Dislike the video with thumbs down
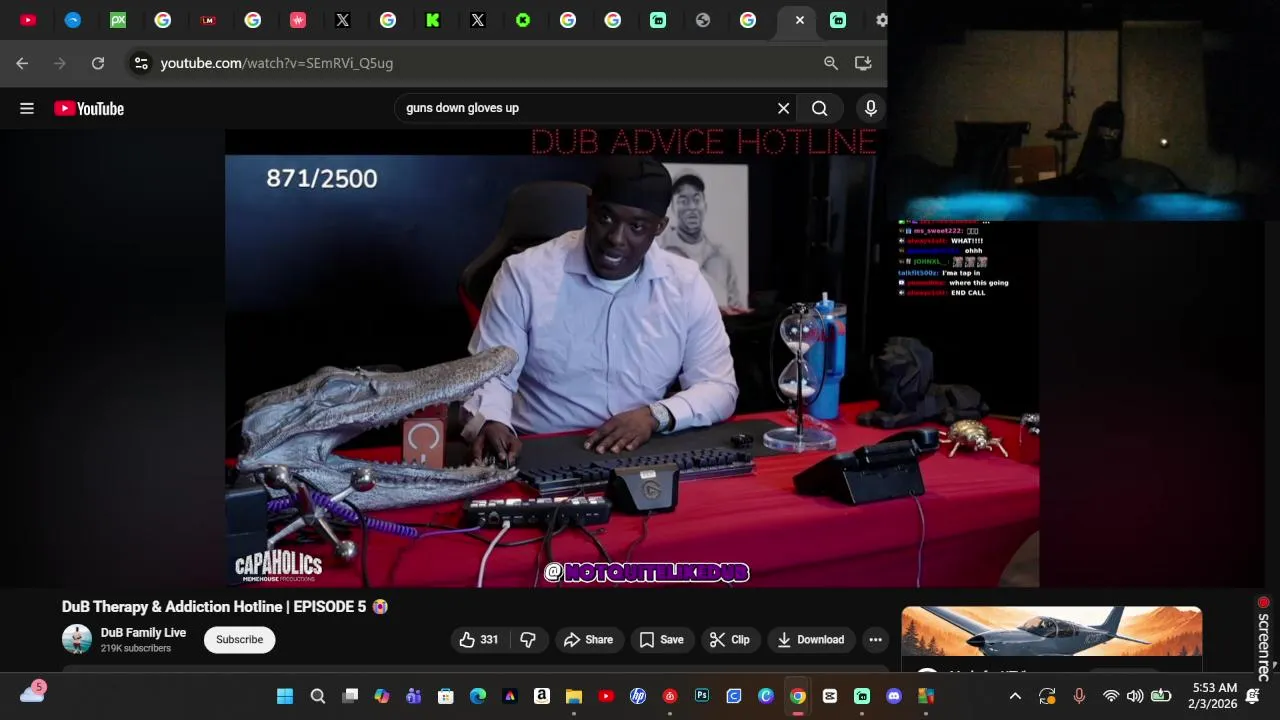The width and height of the screenshot is (1280, 720). tap(528, 640)
